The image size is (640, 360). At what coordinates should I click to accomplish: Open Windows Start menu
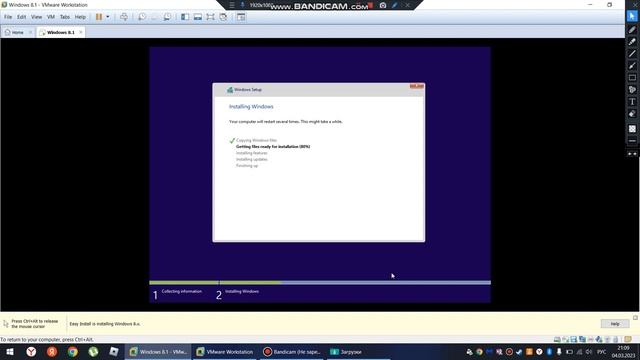click(x=10, y=351)
